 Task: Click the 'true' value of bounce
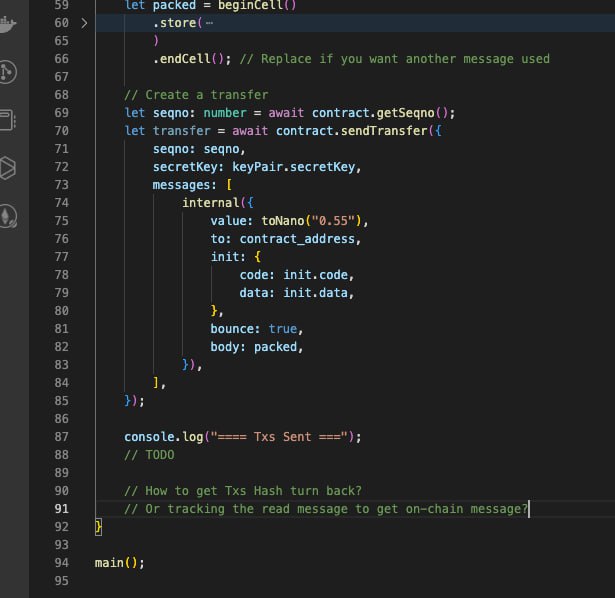point(283,329)
